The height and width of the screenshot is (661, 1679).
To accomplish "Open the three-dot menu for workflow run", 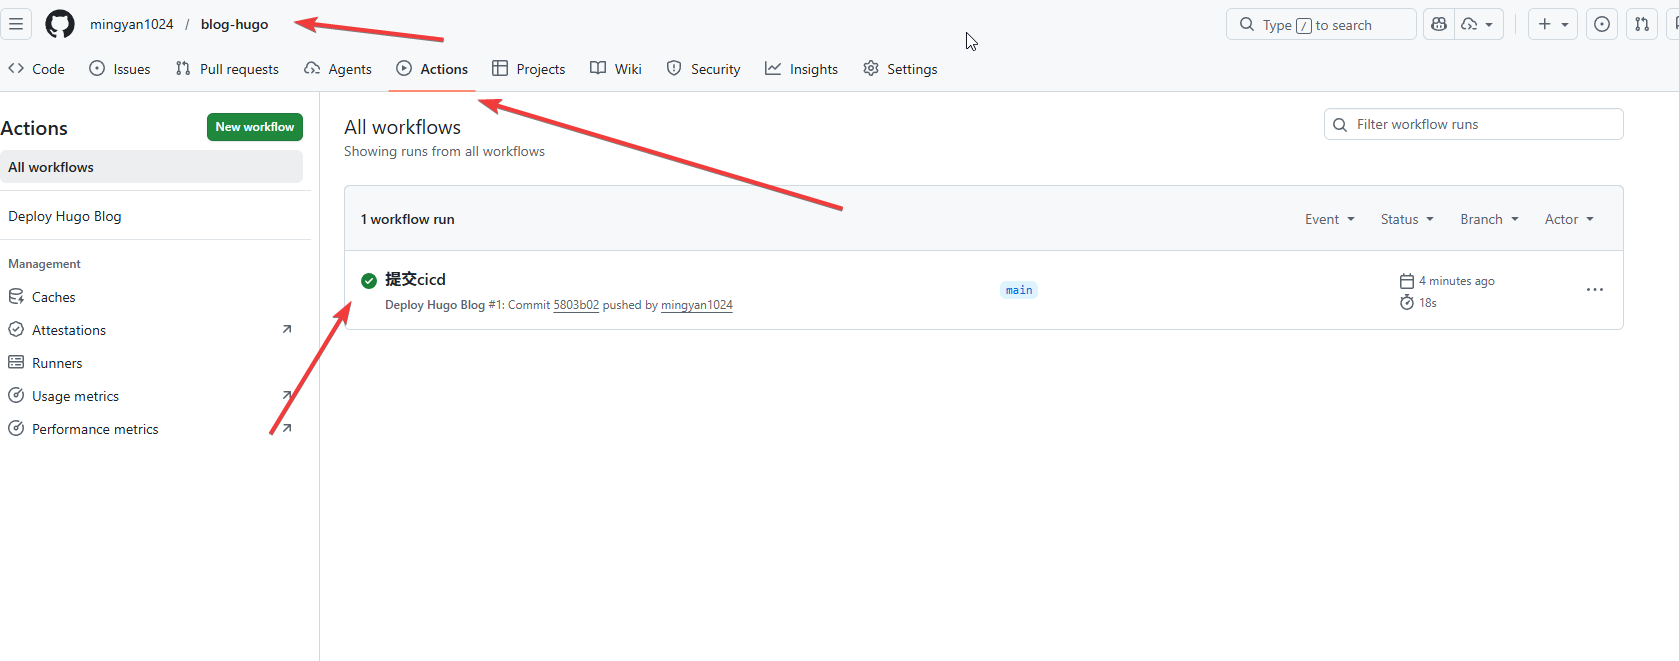I will click(x=1594, y=290).
